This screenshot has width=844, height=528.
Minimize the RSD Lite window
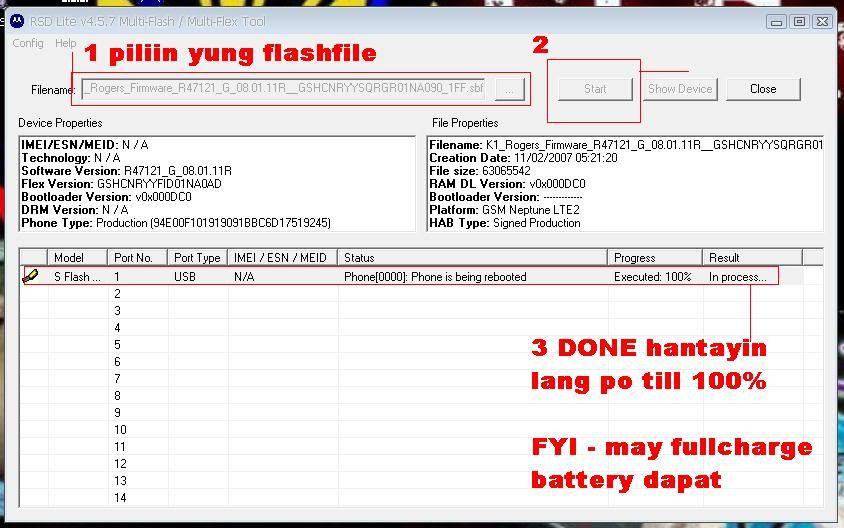pos(776,22)
